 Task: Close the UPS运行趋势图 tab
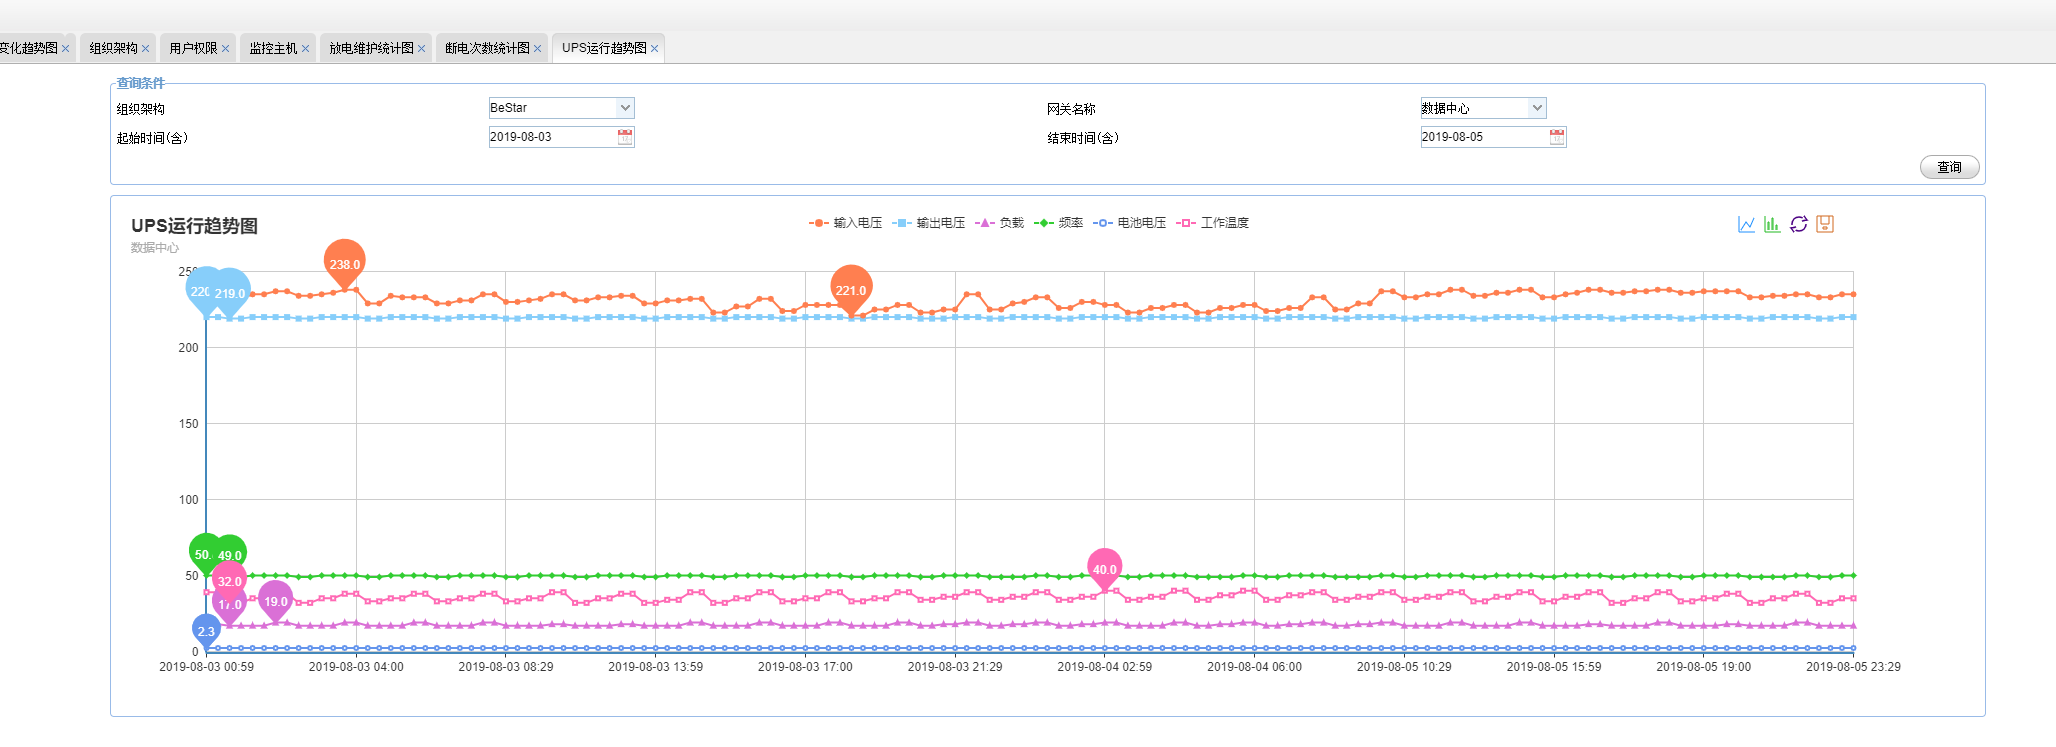(655, 49)
